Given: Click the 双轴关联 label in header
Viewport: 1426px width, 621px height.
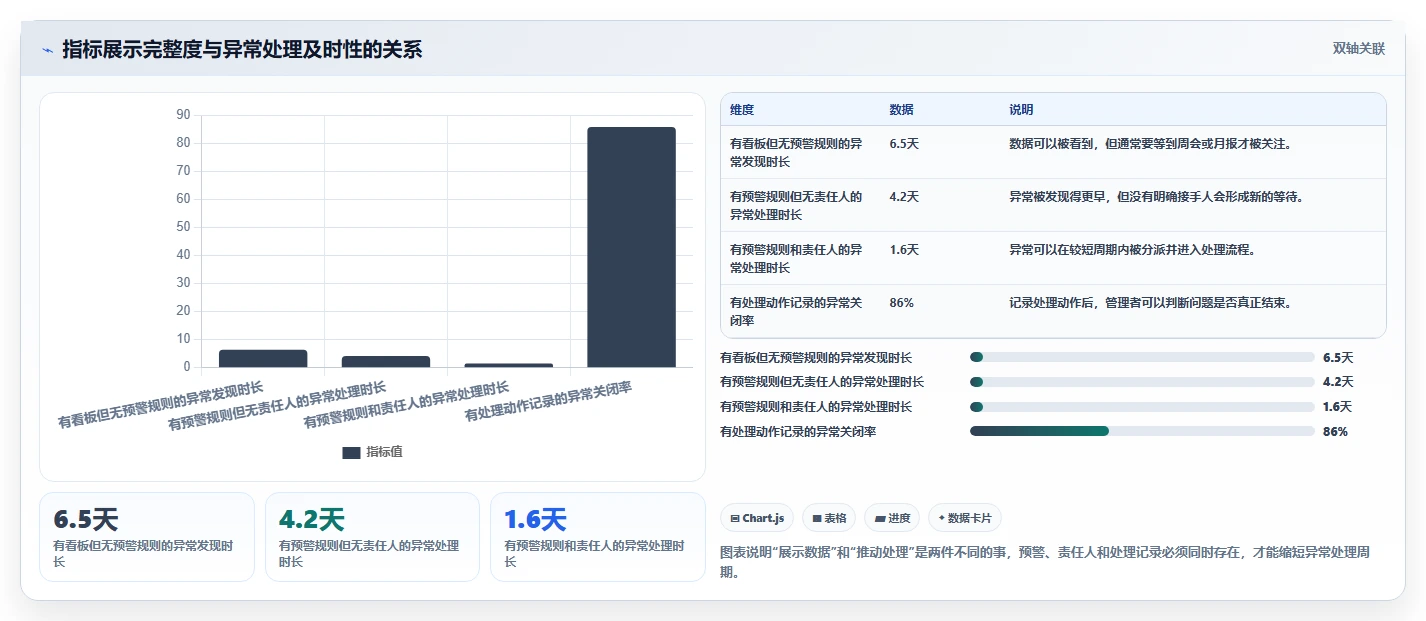Looking at the screenshot, I should 1359,48.
